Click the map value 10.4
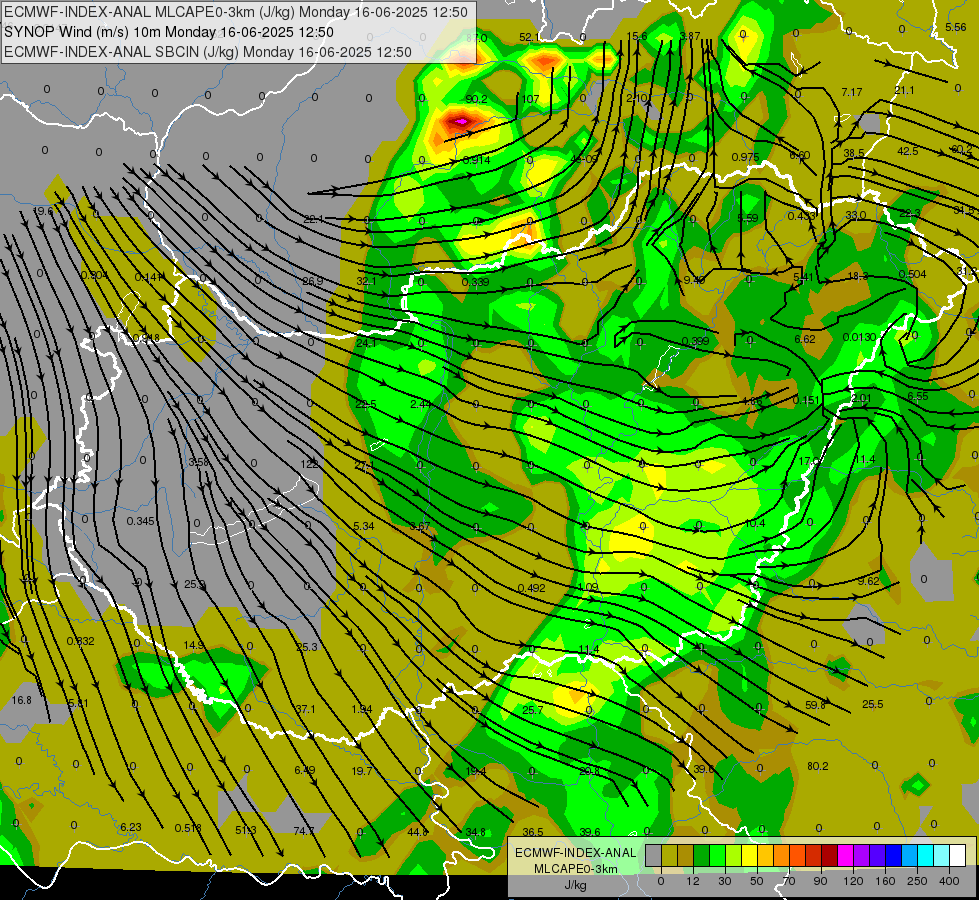Image resolution: width=979 pixels, height=900 pixels. tap(755, 523)
